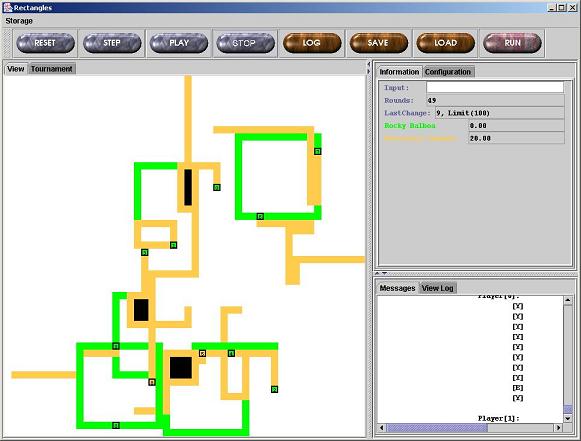
Task: Click the messages scrollbar down arrow
Action: pyautogui.click(x=568, y=418)
